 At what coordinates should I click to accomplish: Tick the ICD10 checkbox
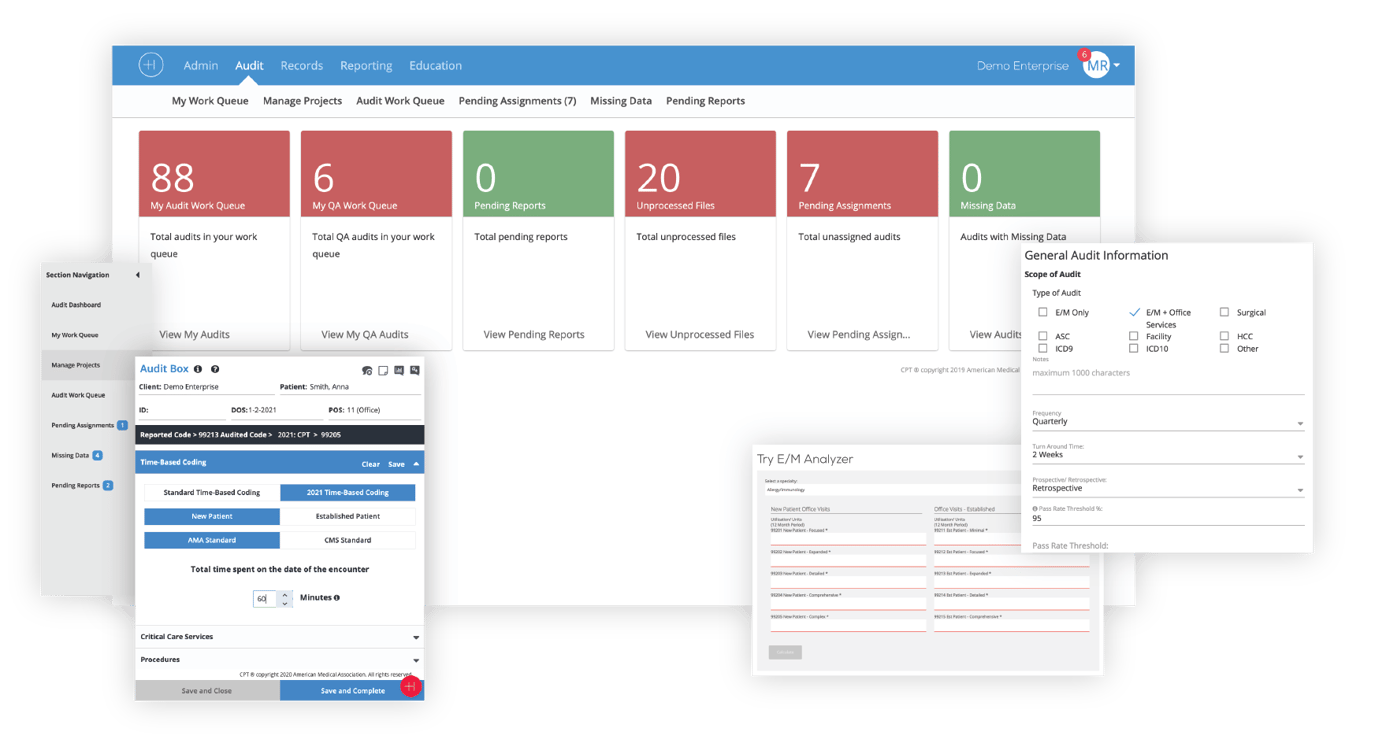click(x=1133, y=349)
